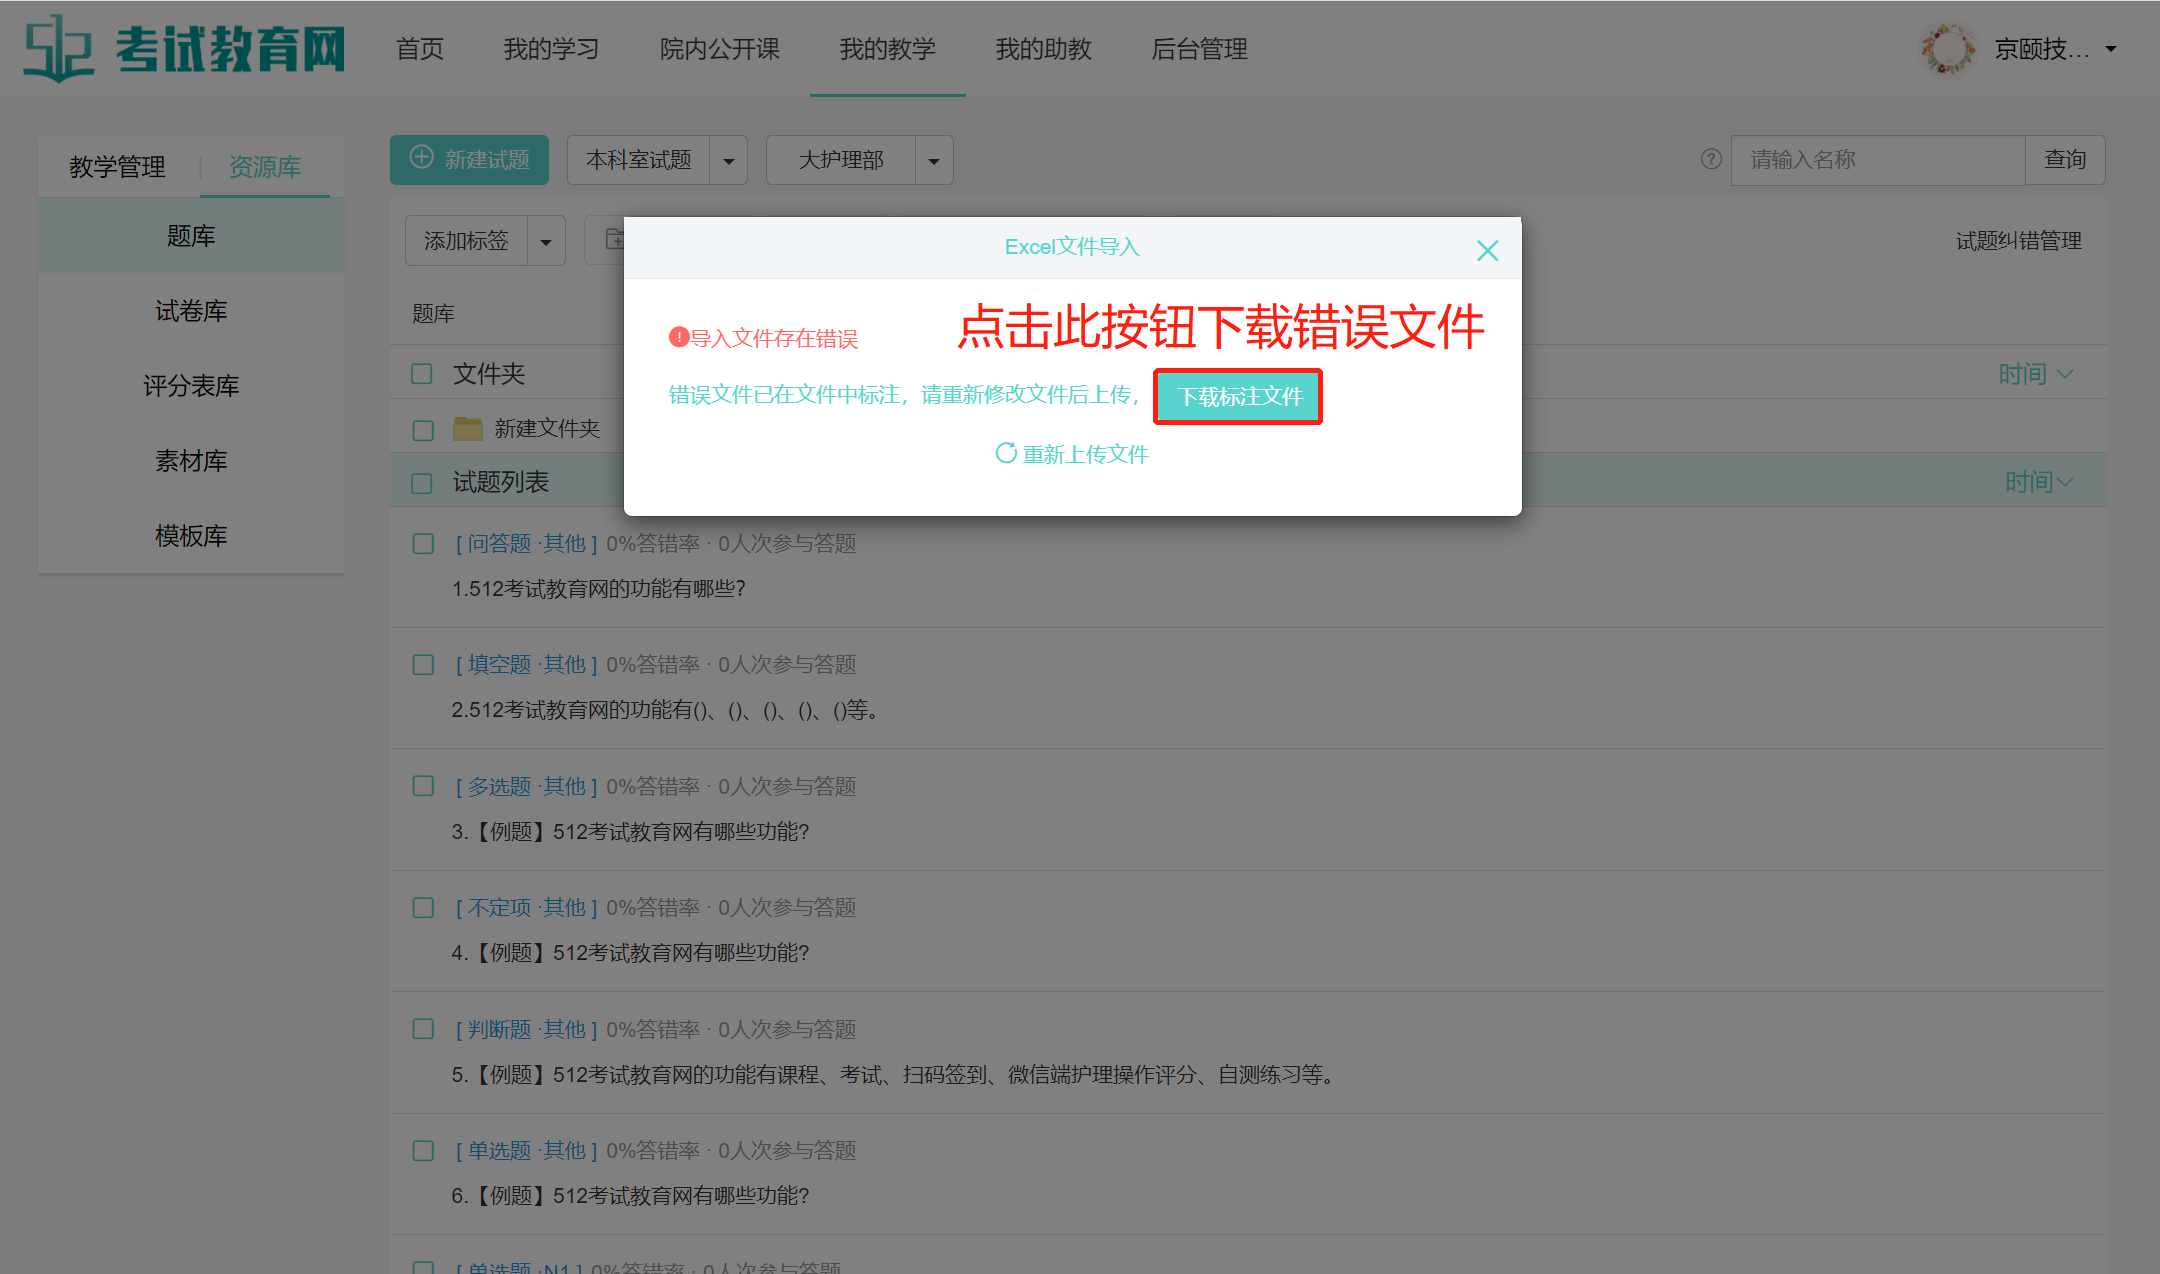Click the 新建文件夹 folder icon
The height and width of the screenshot is (1274, 2160).
[467, 429]
